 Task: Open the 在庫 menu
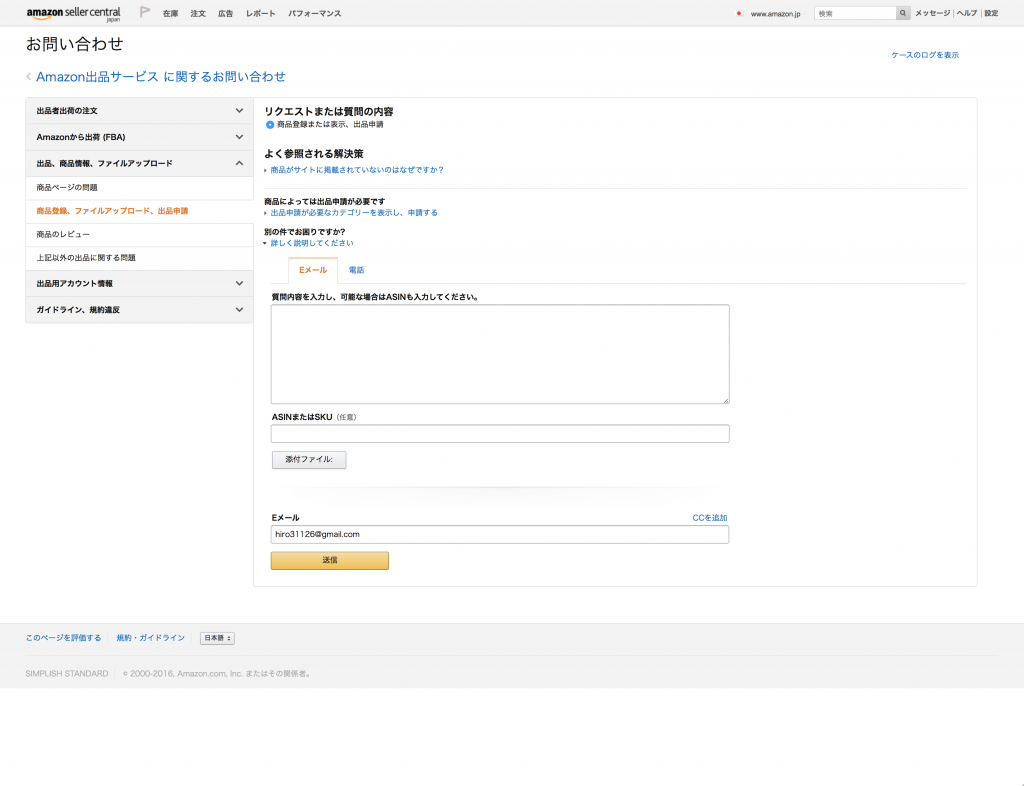point(170,14)
